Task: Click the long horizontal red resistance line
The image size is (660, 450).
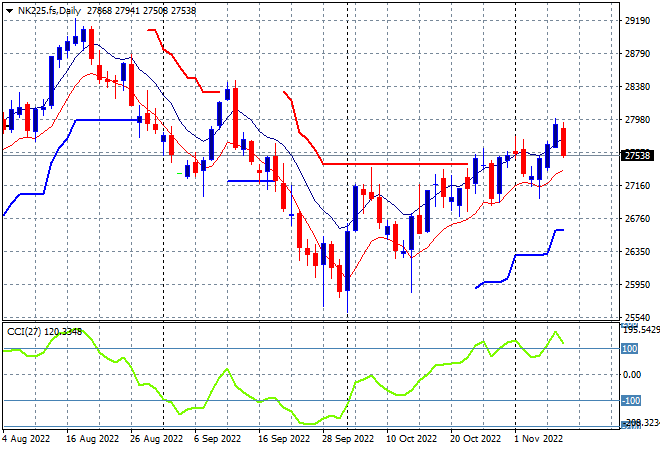Action: [395, 164]
